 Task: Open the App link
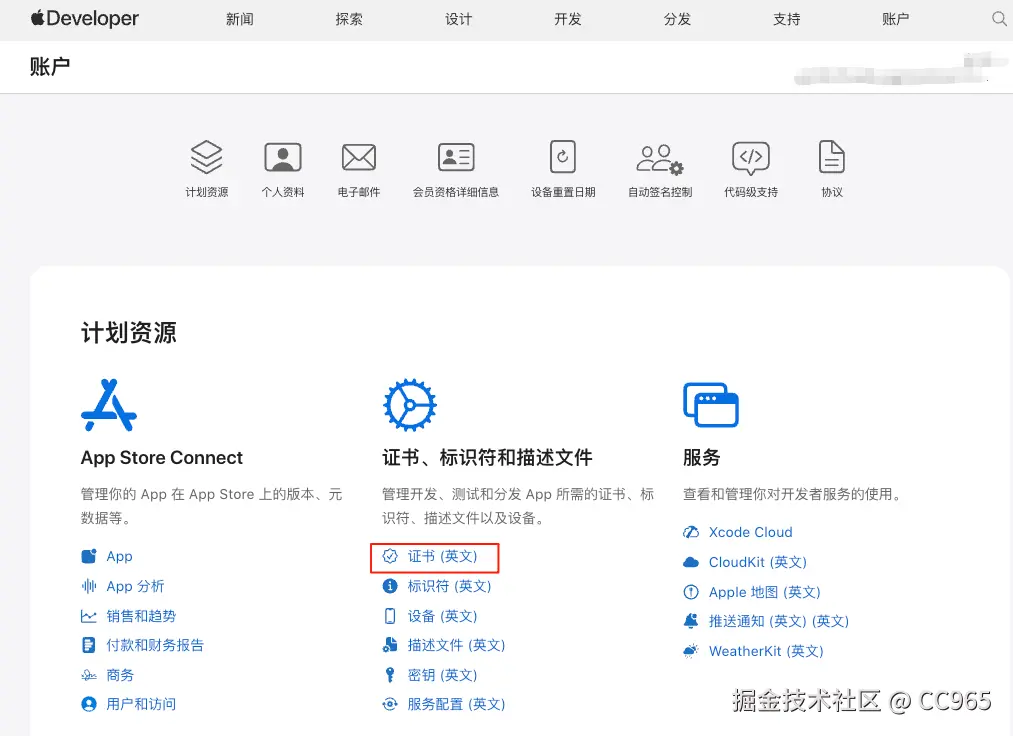(x=120, y=556)
